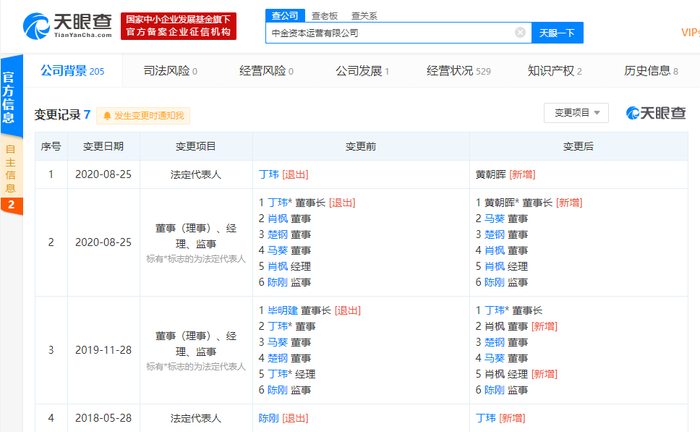Click the 发生变更时通知我 button
700x432 pixels.
143,116
